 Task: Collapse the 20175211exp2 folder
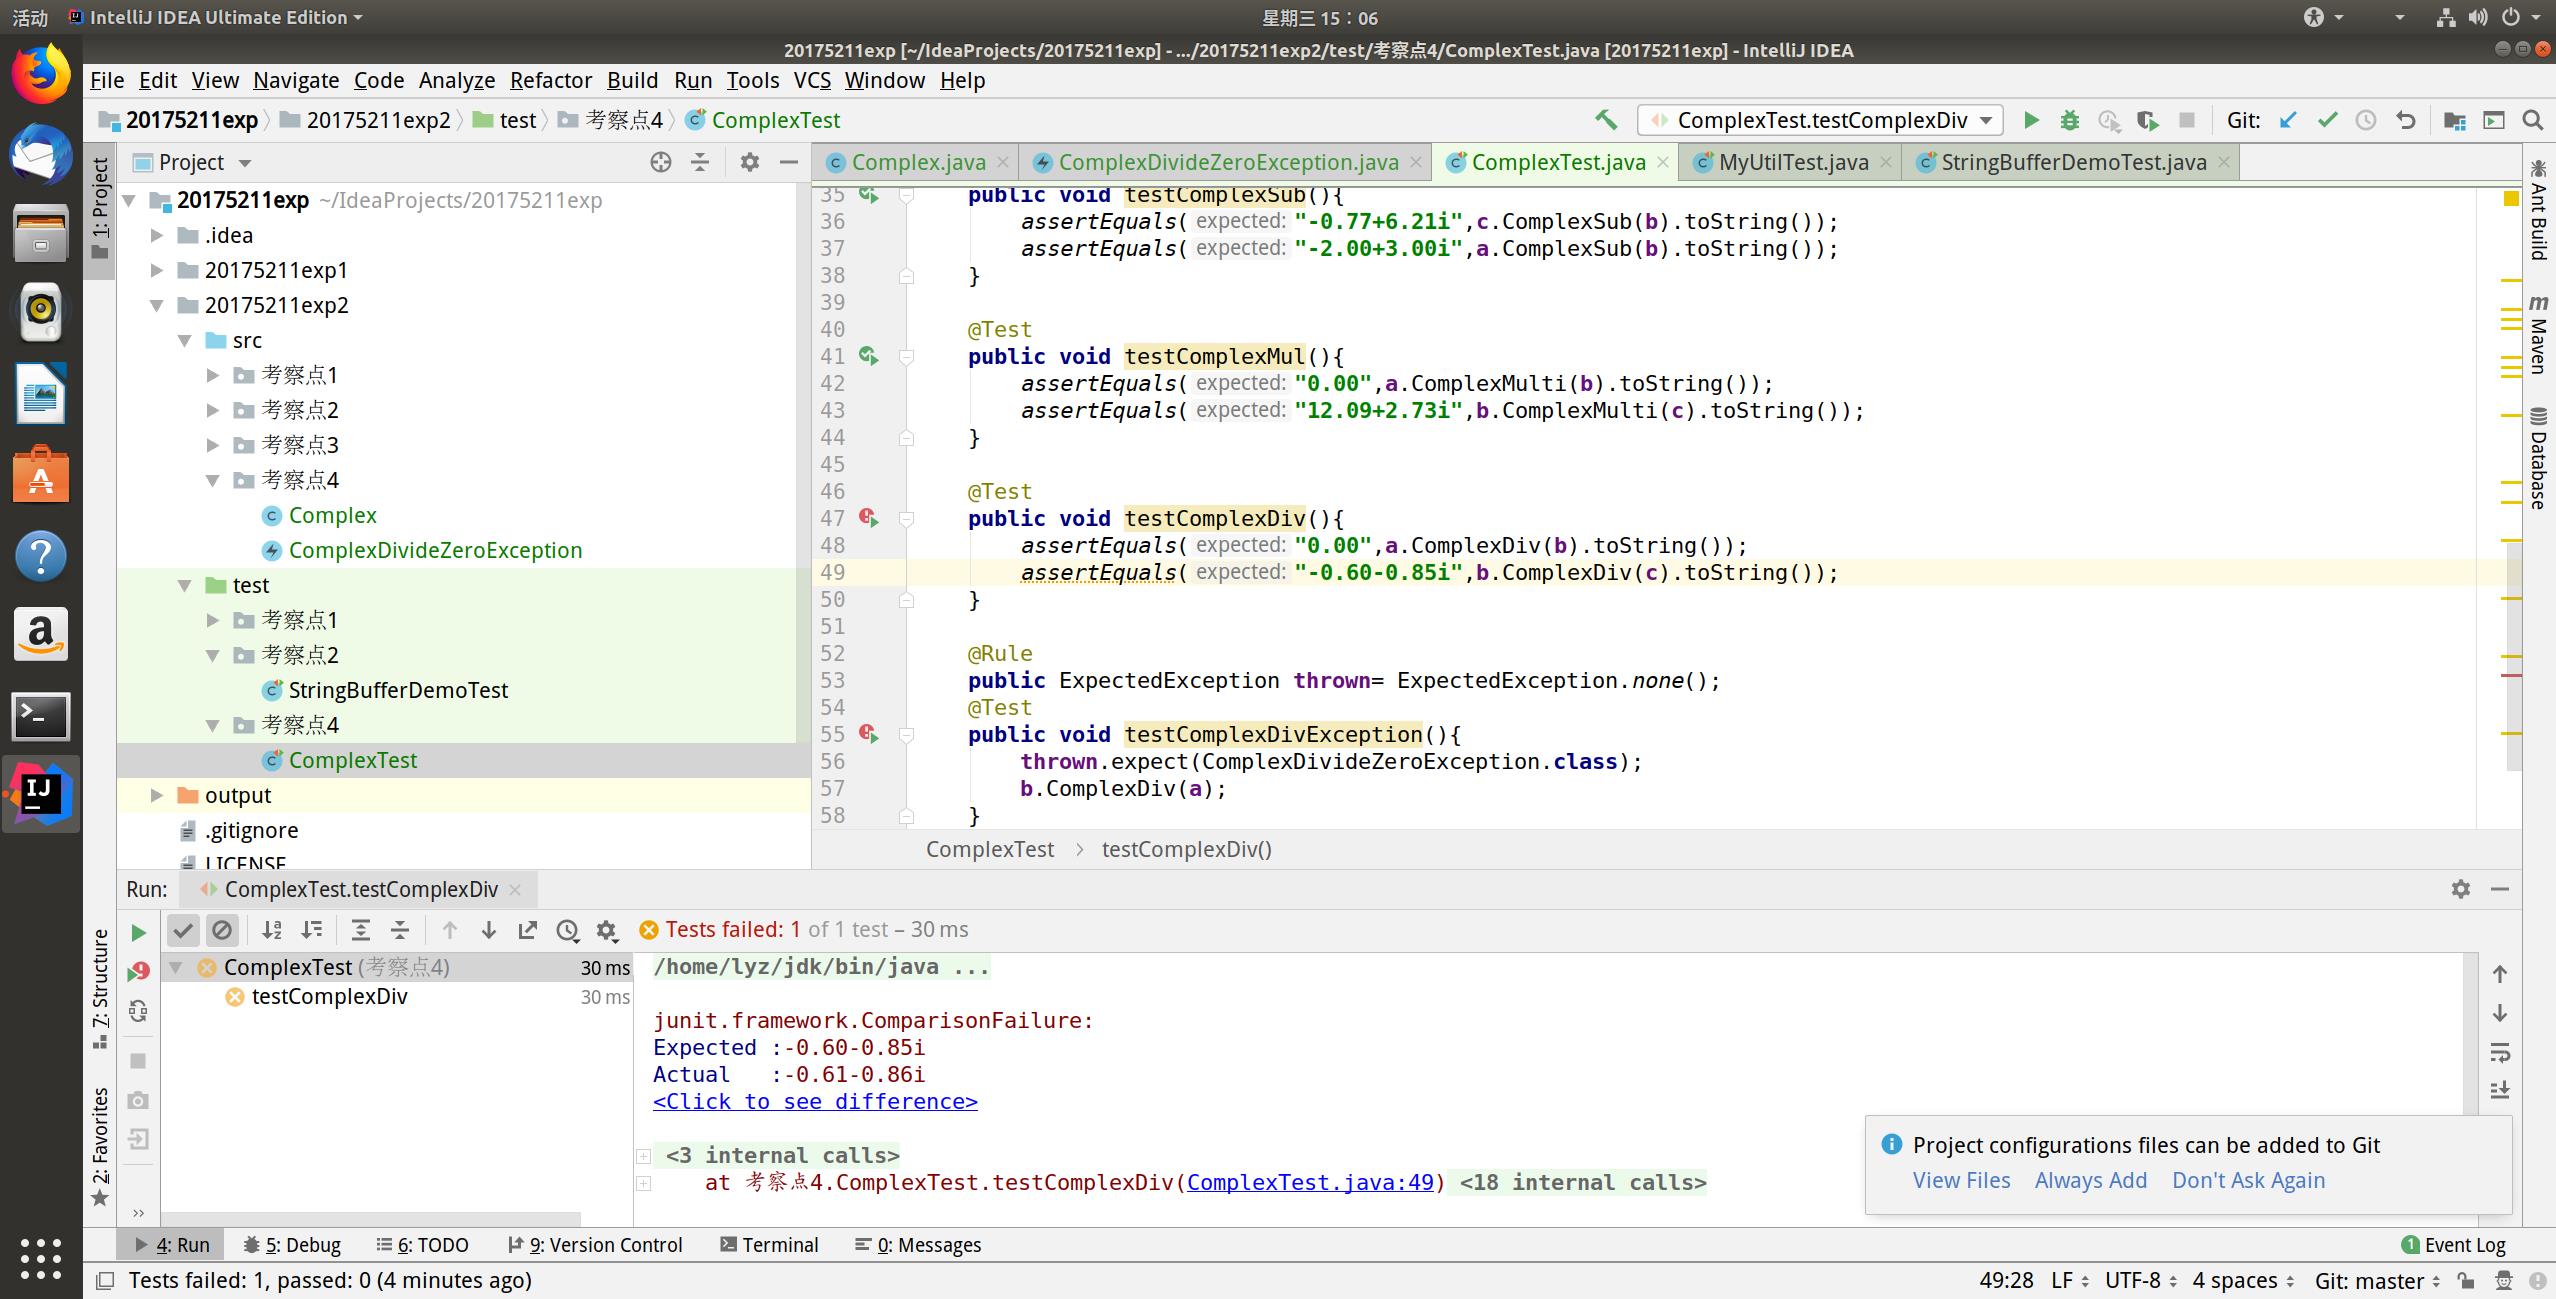click(157, 305)
